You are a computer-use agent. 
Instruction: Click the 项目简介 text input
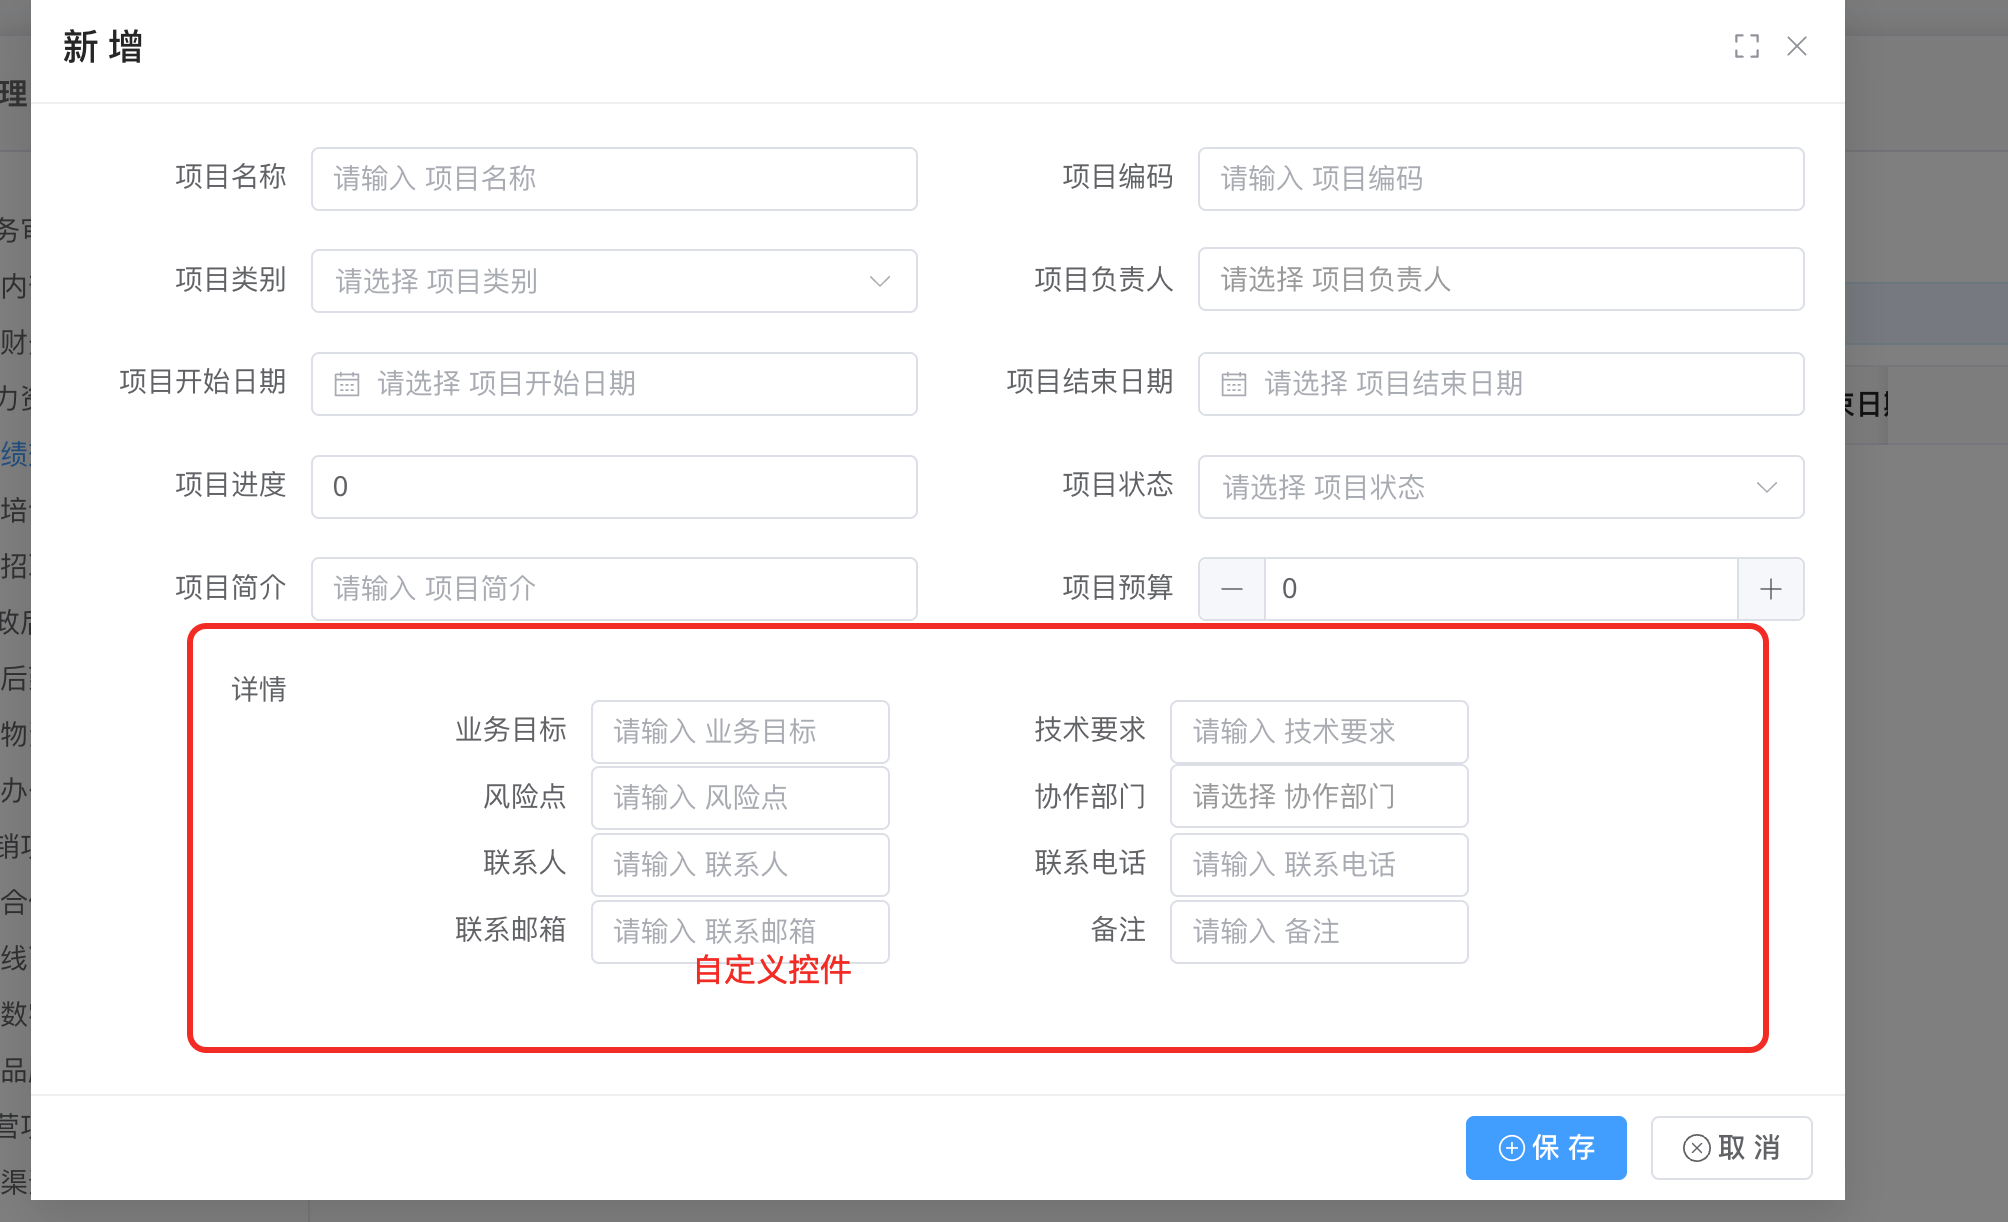[x=614, y=589]
